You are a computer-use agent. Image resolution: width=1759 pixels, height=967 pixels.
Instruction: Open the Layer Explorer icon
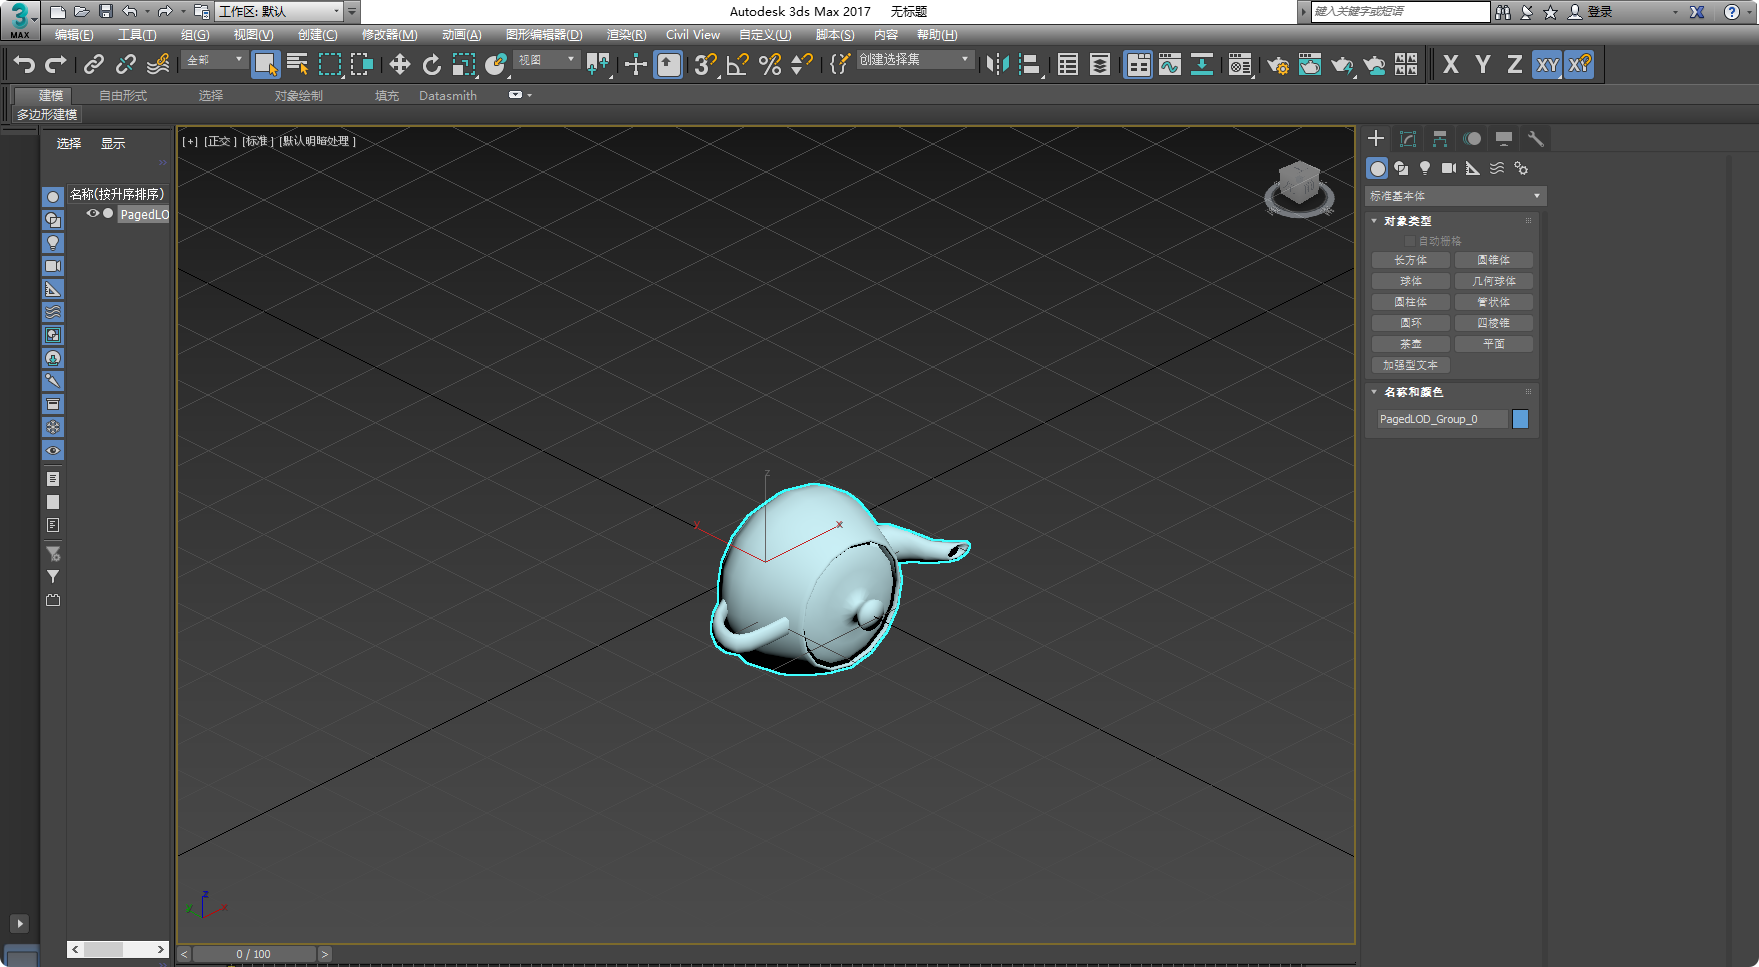(x=1100, y=65)
